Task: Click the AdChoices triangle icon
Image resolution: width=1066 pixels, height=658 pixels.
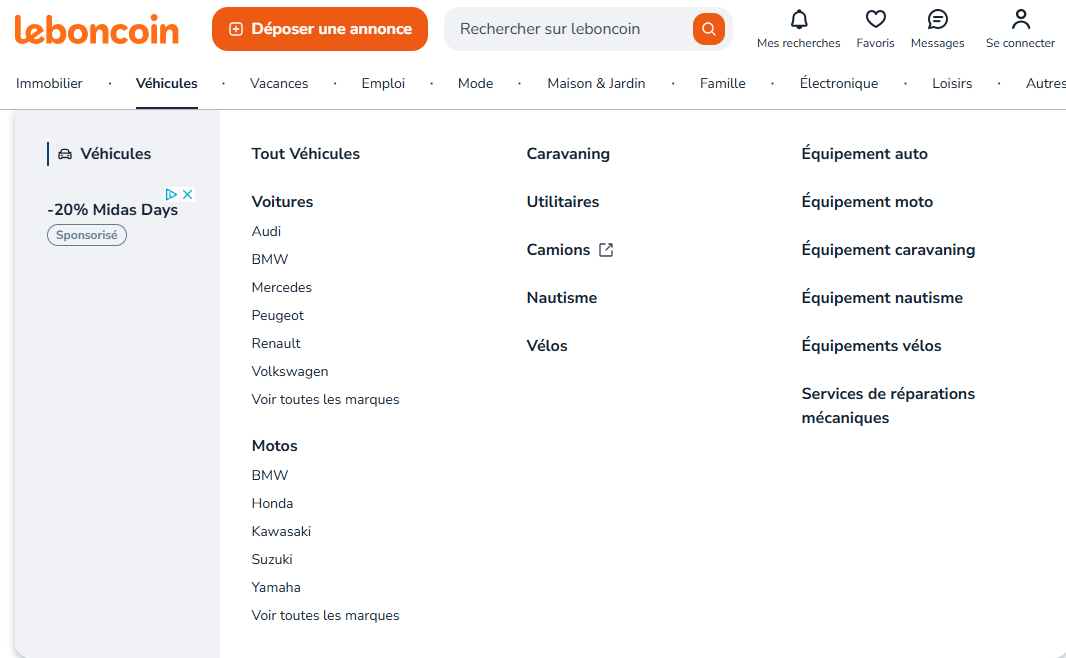Action: [171, 194]
